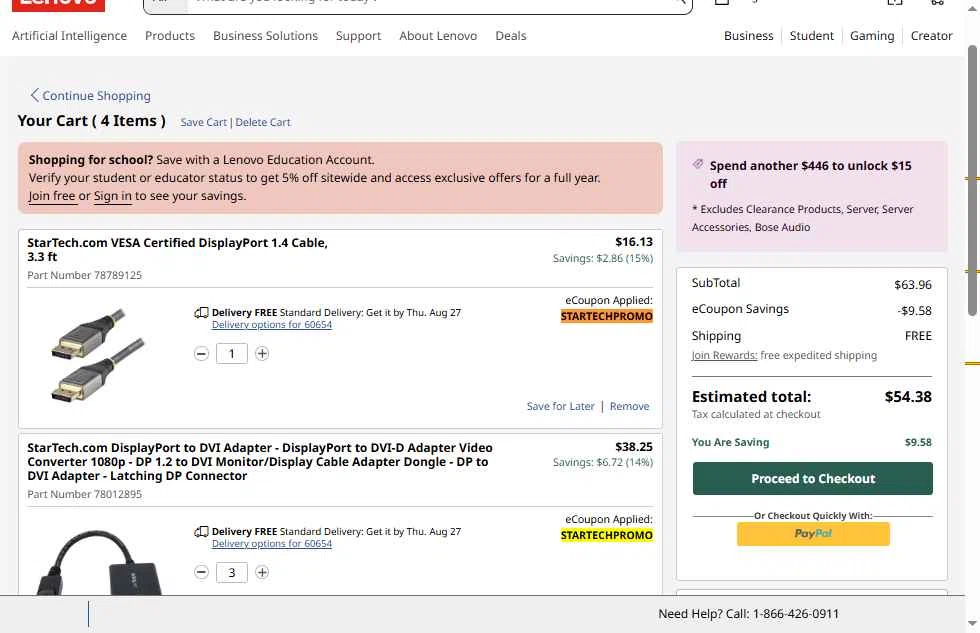
Task: Click the SubTotal $63.96 value
Action: [913, 285]
